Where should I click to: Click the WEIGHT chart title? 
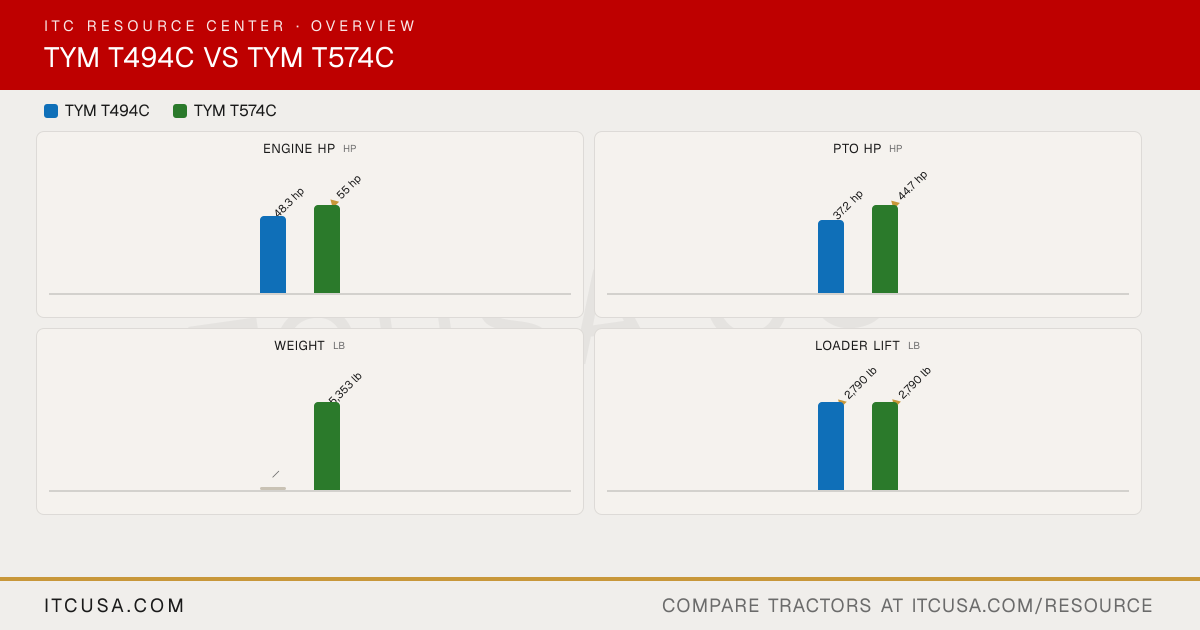[299, 346]
